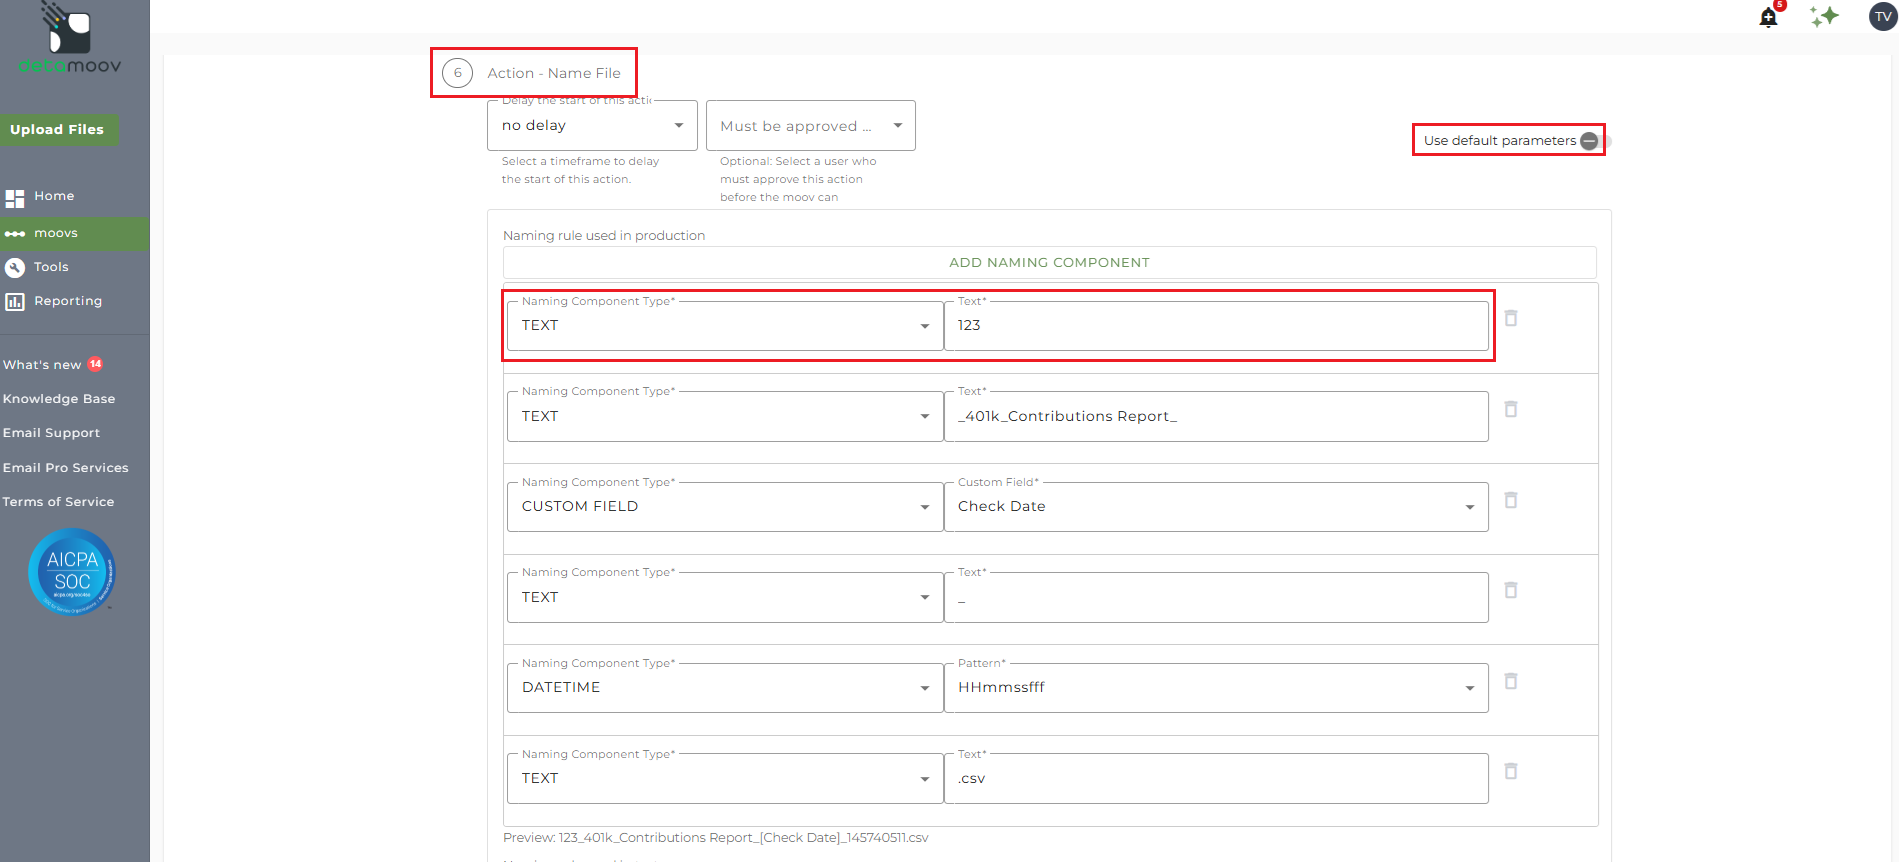Screen dimensions: 1899x862
Task: Open the 'no delay' timeframe dropdown
Action: tap(592, 126)
